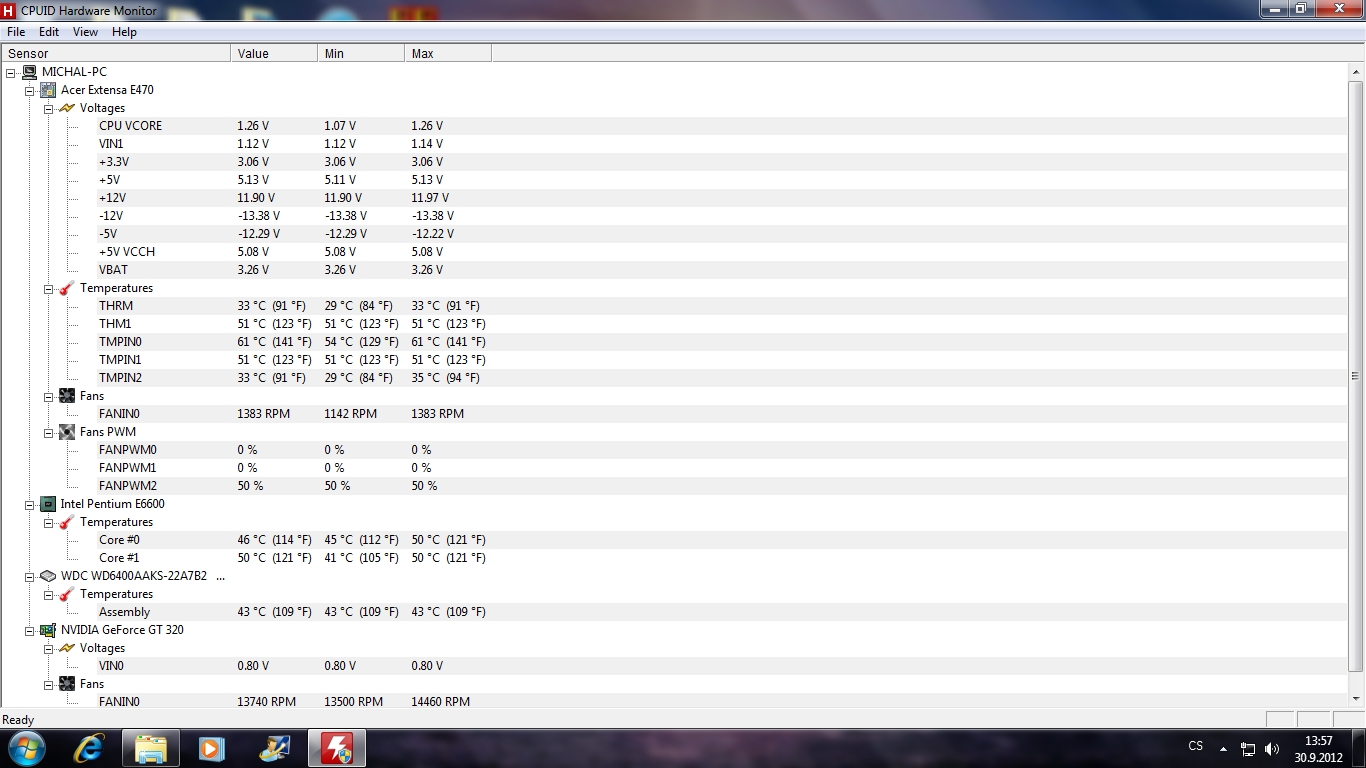
Task: Click the CS language indicator
Action: [x=1196, y=746]
